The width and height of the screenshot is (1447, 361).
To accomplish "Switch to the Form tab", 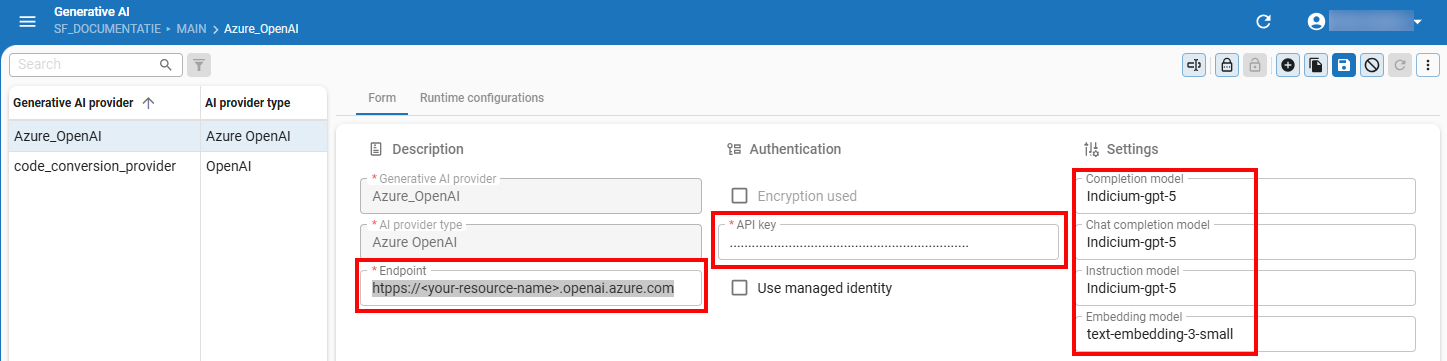I will coord(382,98).
